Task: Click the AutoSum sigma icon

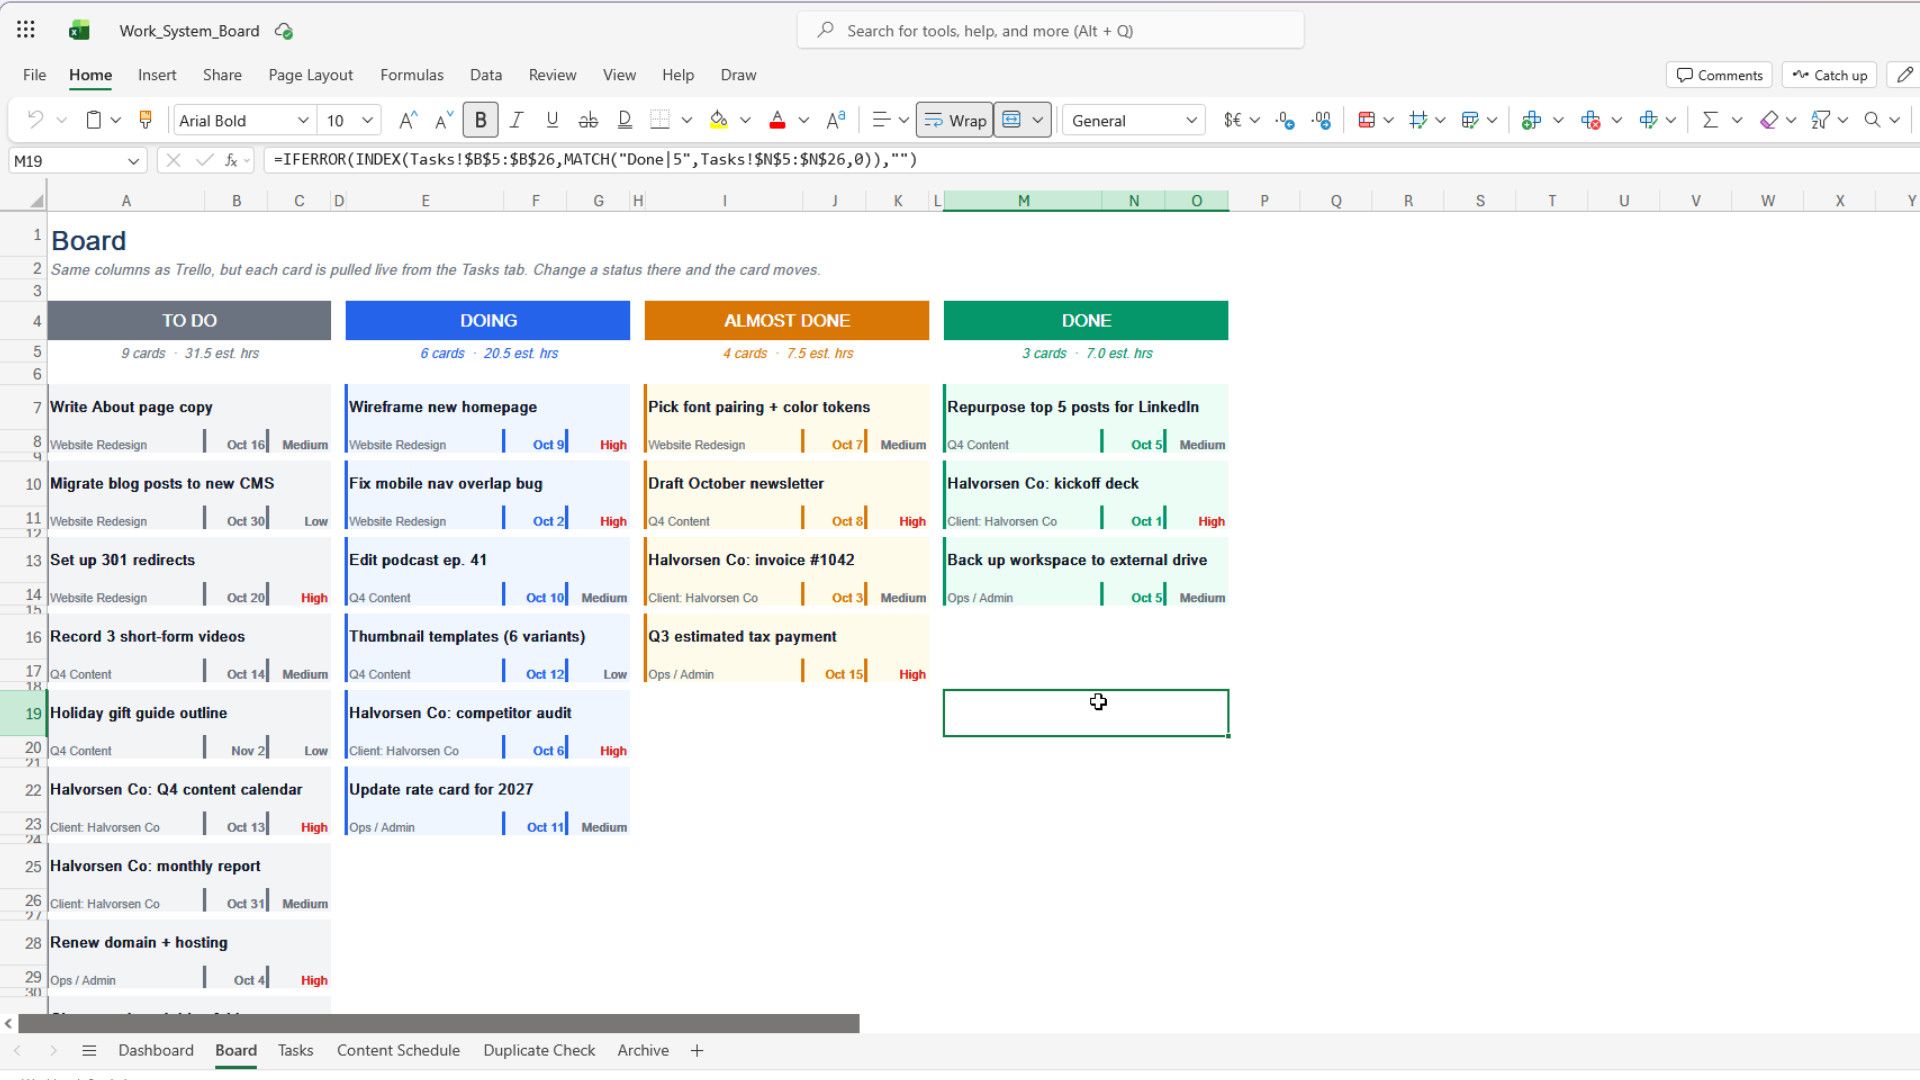Action: click(1710, 120)
